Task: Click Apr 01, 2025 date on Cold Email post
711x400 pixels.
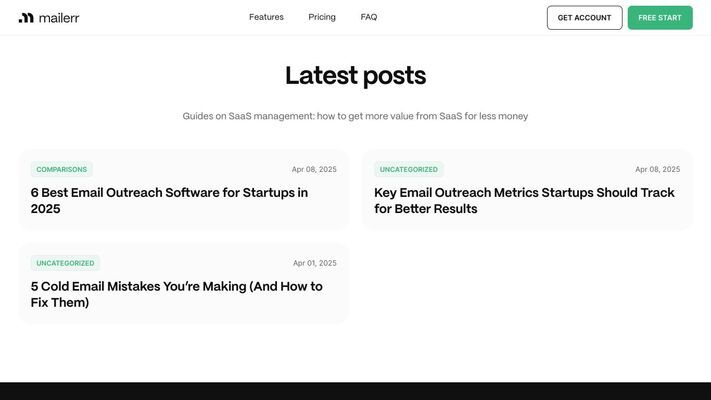Action: (315, 263)
